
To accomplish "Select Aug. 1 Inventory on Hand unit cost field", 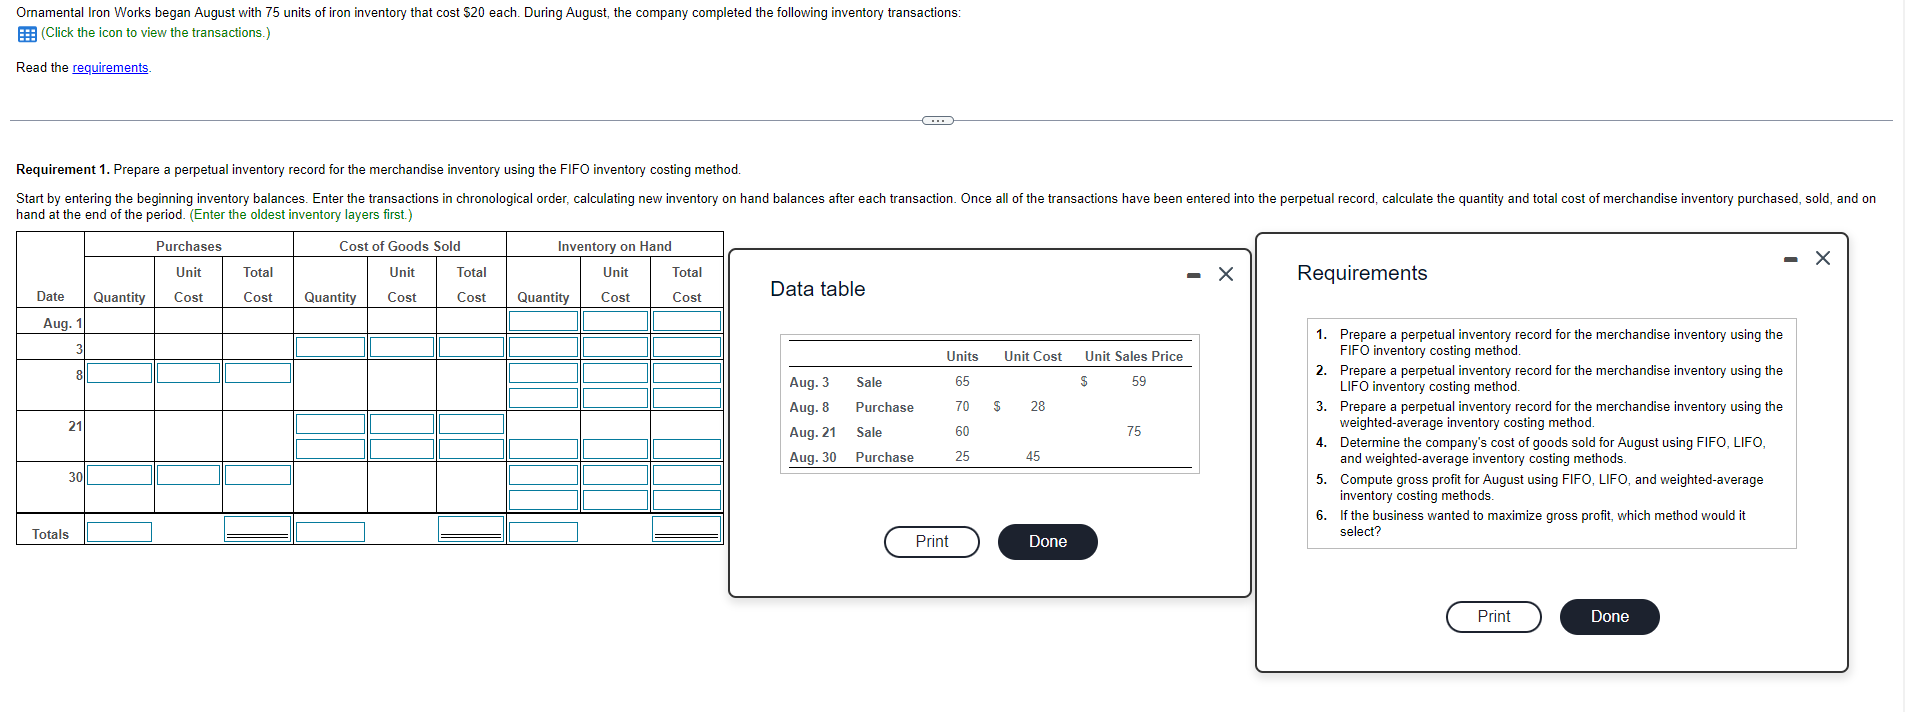I will 615,321.
